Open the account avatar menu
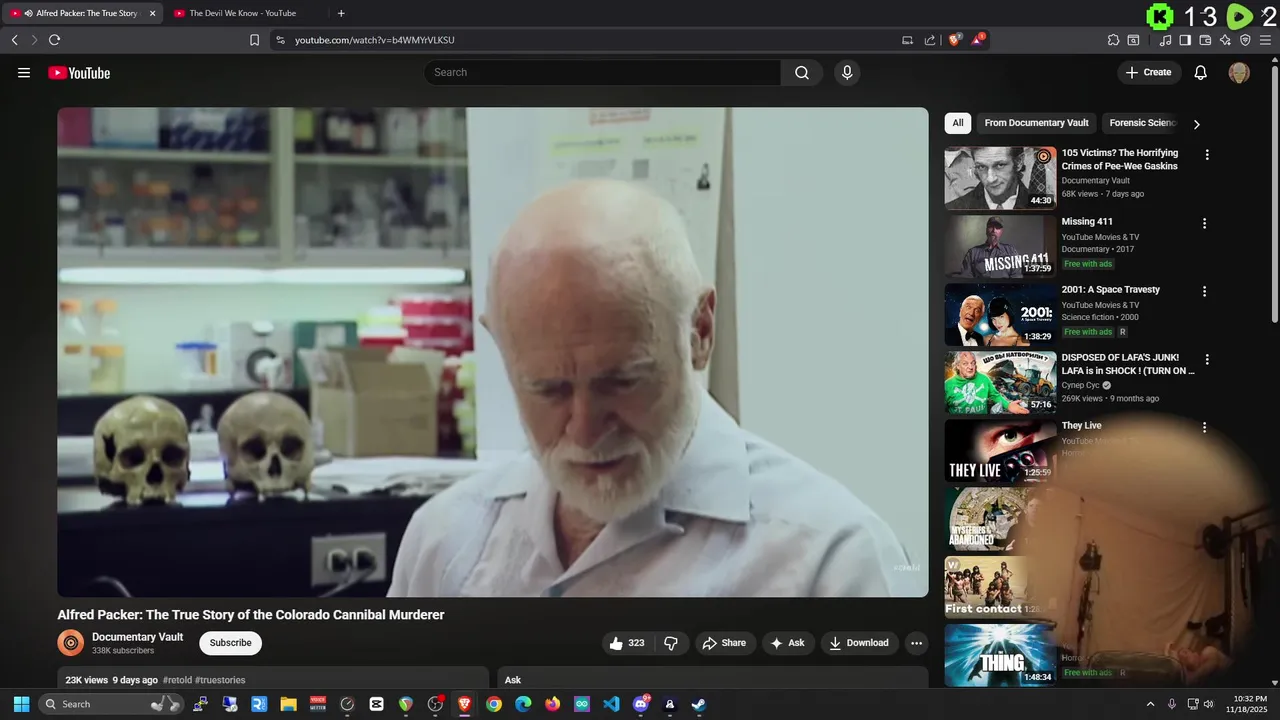 pos(1239,72)
